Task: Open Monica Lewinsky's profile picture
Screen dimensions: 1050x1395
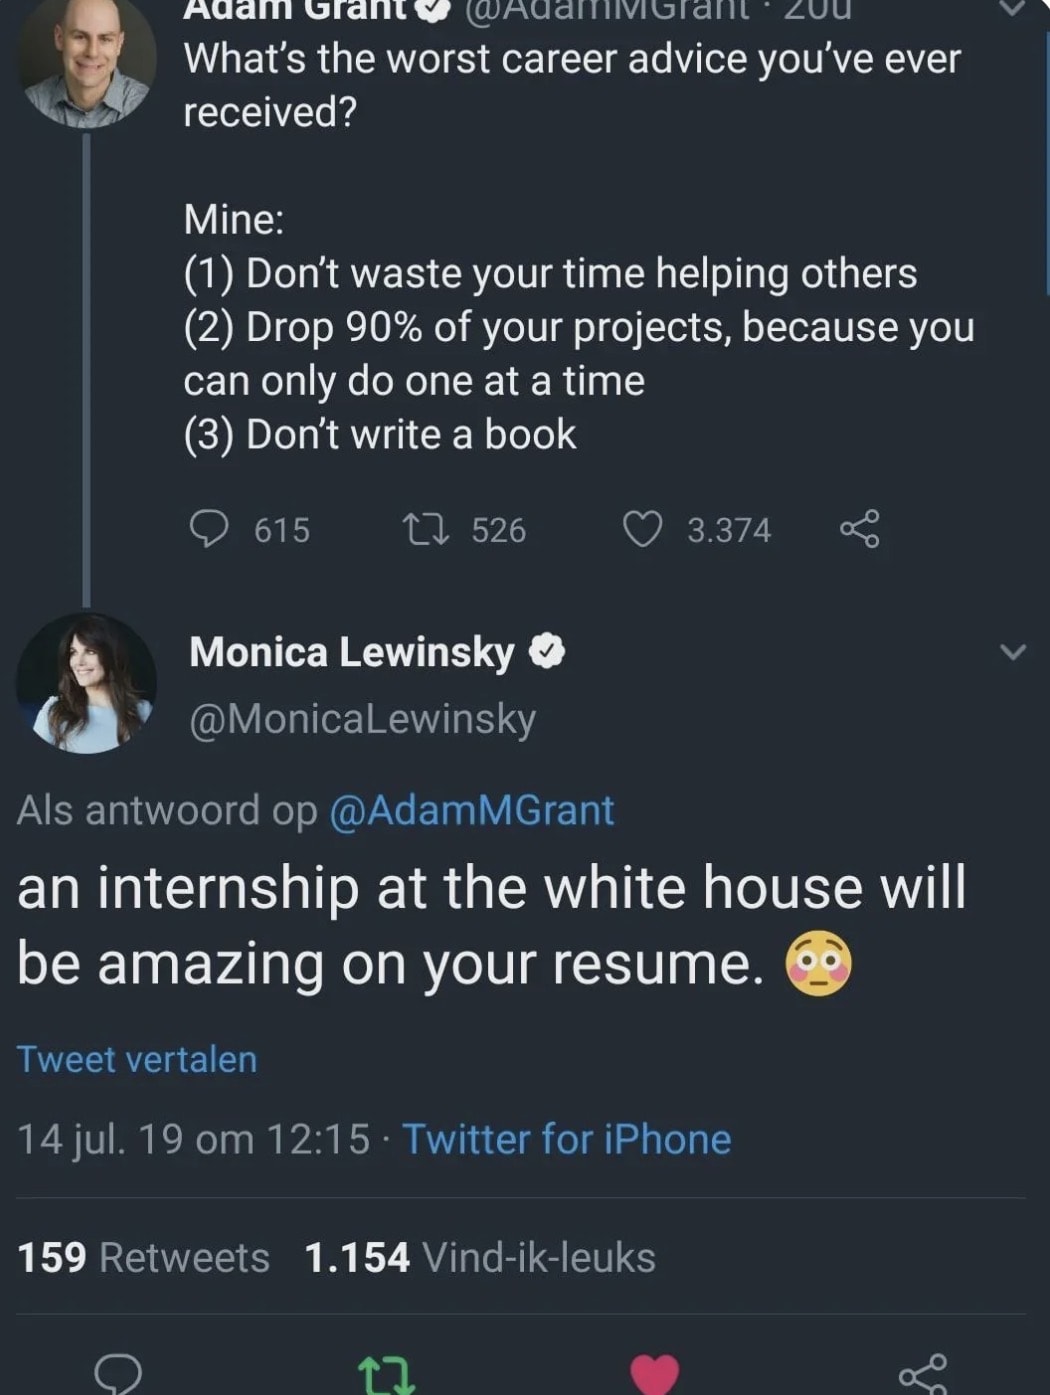Action: click(86, 682)
